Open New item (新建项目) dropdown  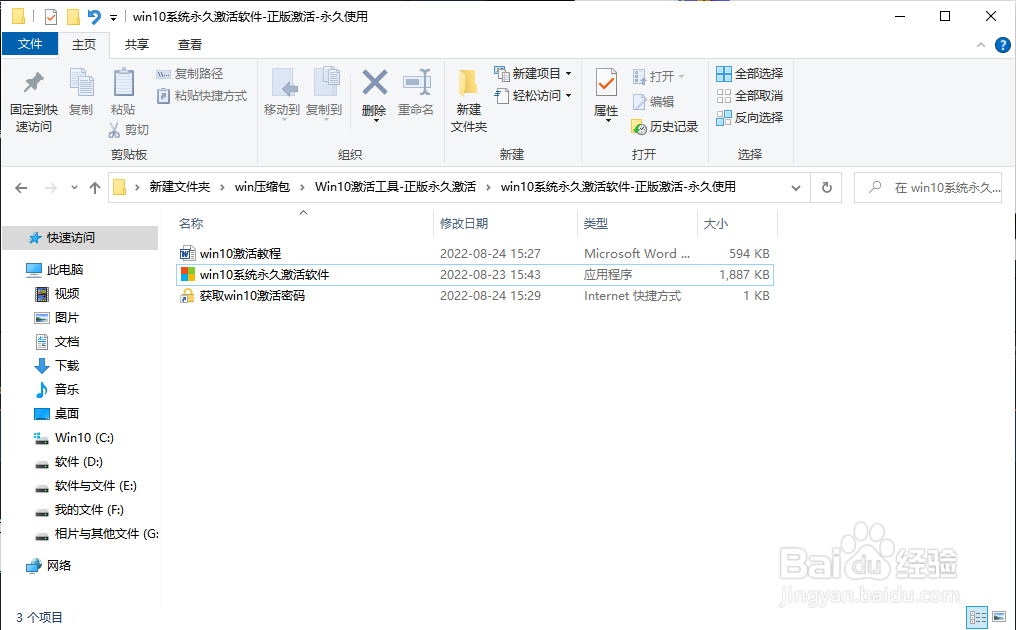coord(533,74)
